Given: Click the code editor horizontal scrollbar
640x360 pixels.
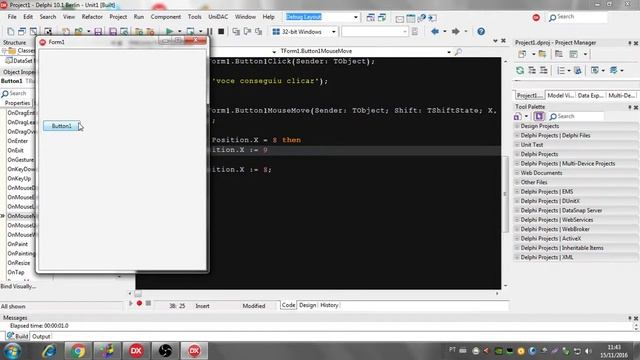Looking at the screenshot, I should [x=313, y=293].
